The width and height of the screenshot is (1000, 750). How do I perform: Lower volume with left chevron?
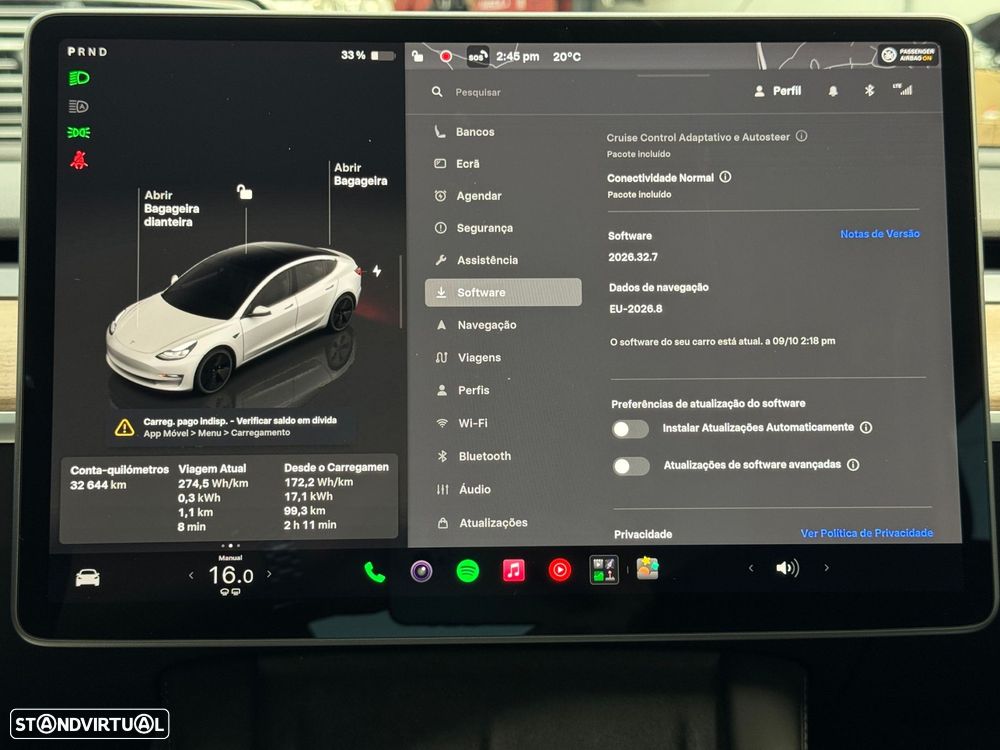tap(751, 568)
